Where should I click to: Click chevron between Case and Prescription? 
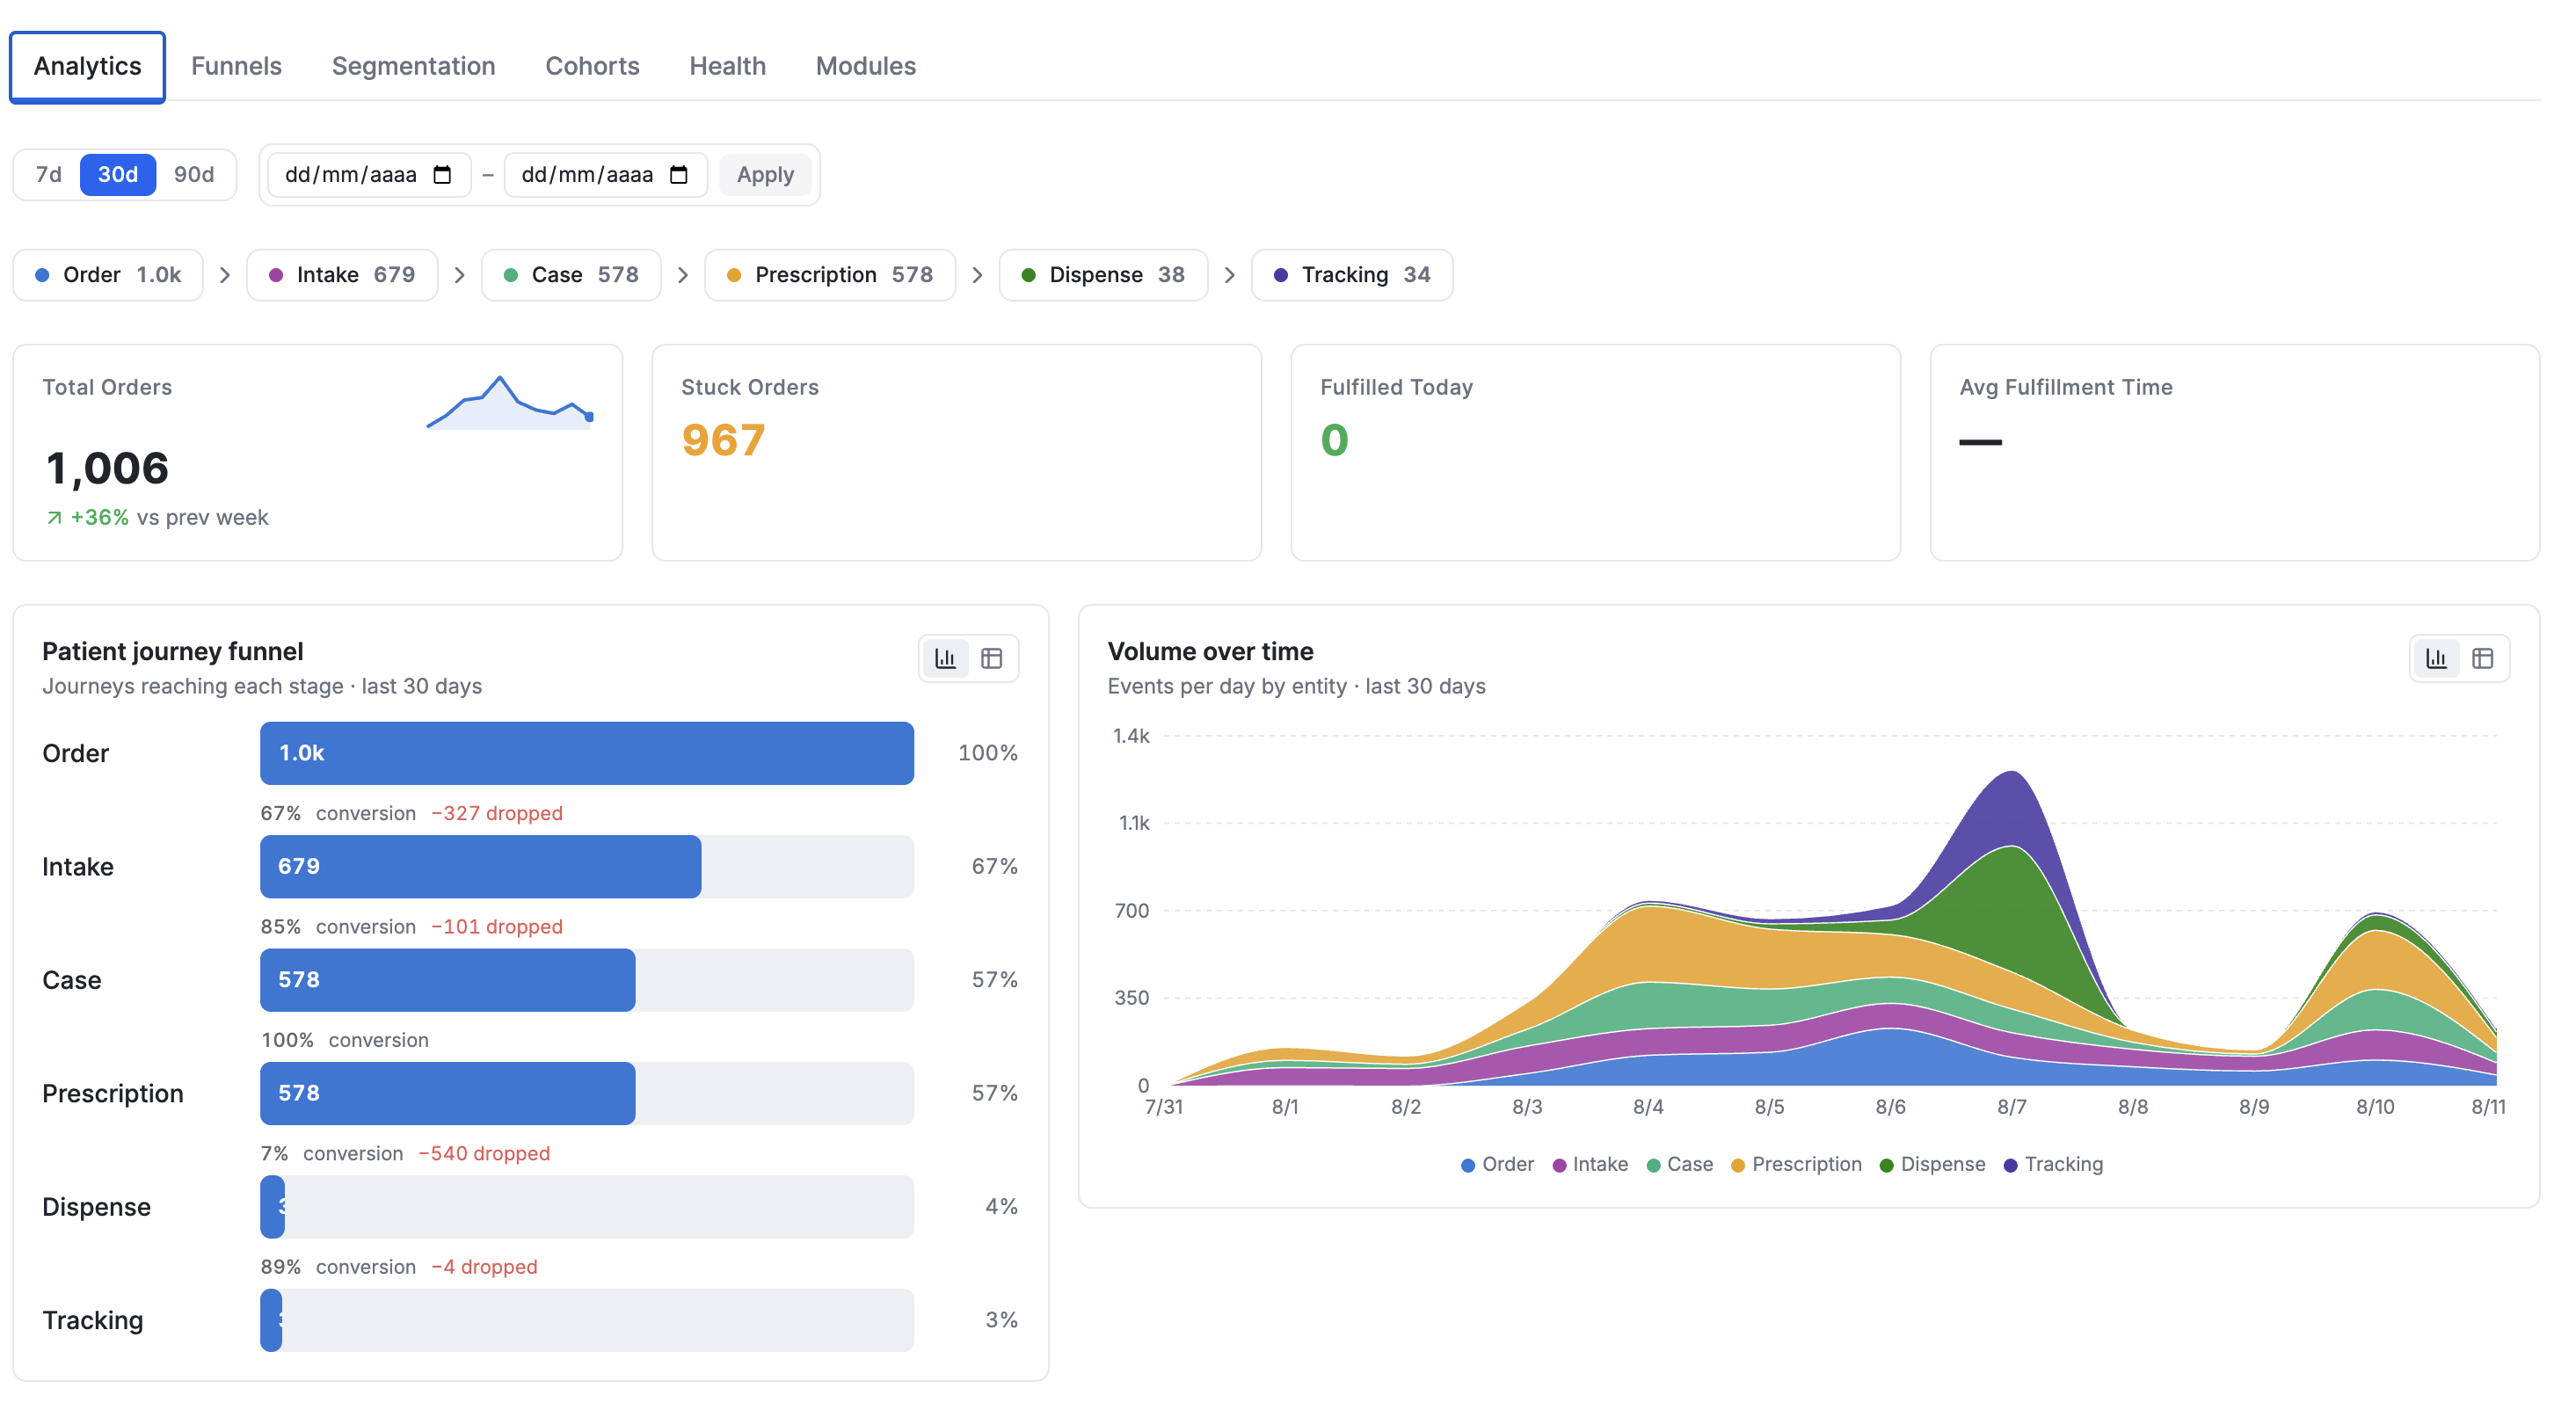pos(683,275)
